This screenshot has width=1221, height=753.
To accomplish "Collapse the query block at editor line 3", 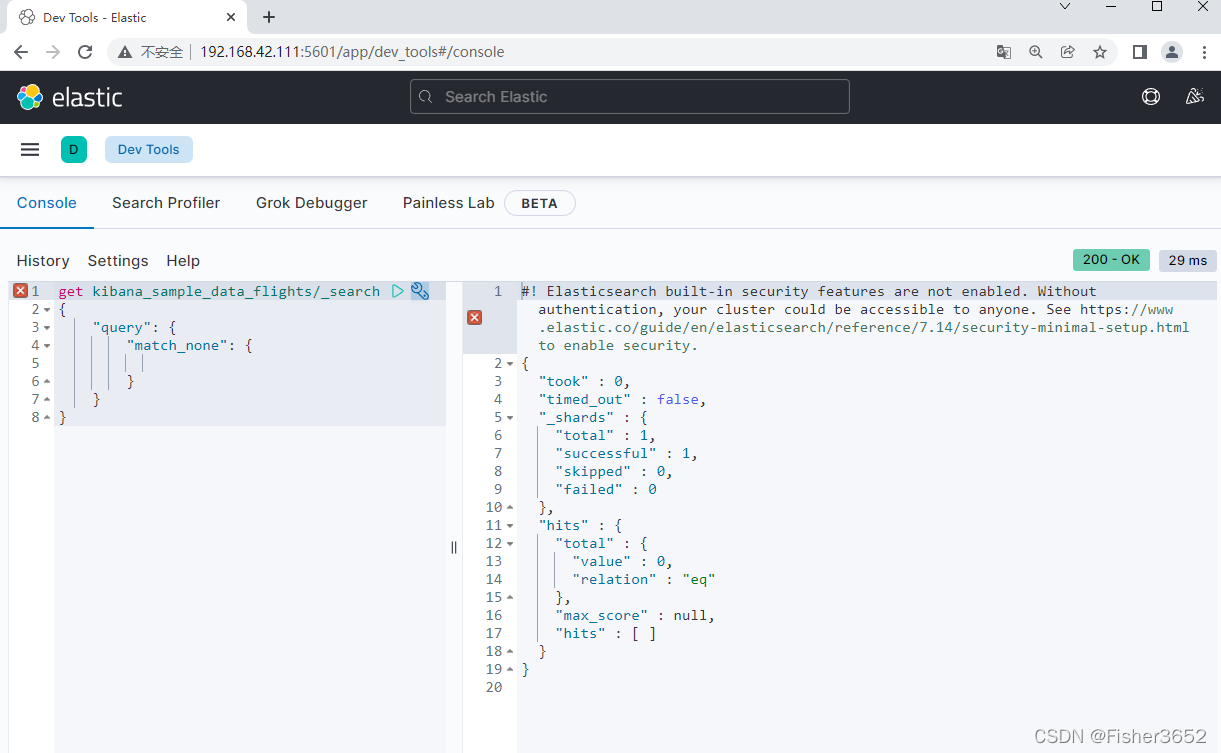I will click(x=46, y=327).
